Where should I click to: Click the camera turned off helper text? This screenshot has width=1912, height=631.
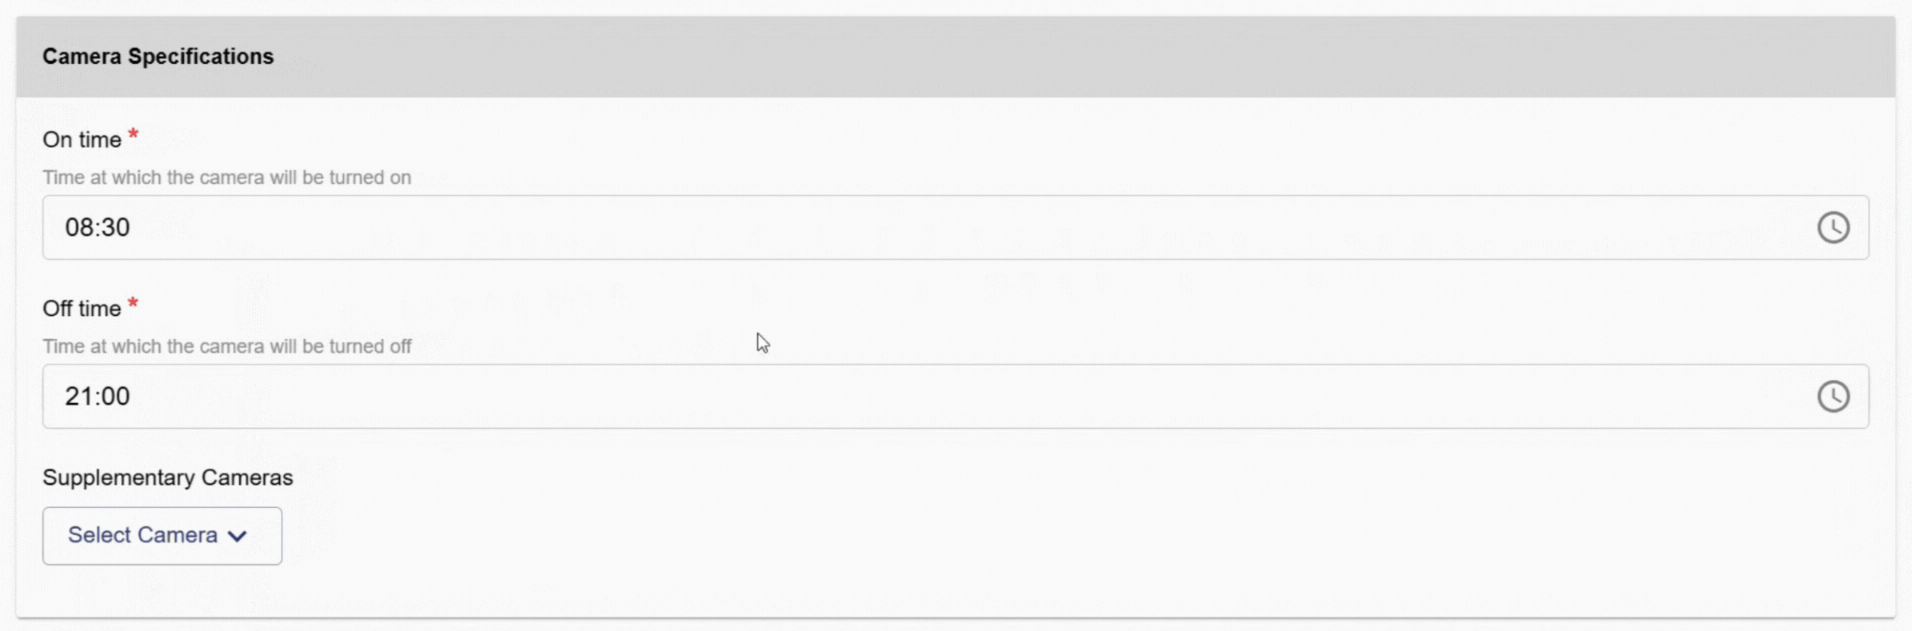tap(227, 347)
